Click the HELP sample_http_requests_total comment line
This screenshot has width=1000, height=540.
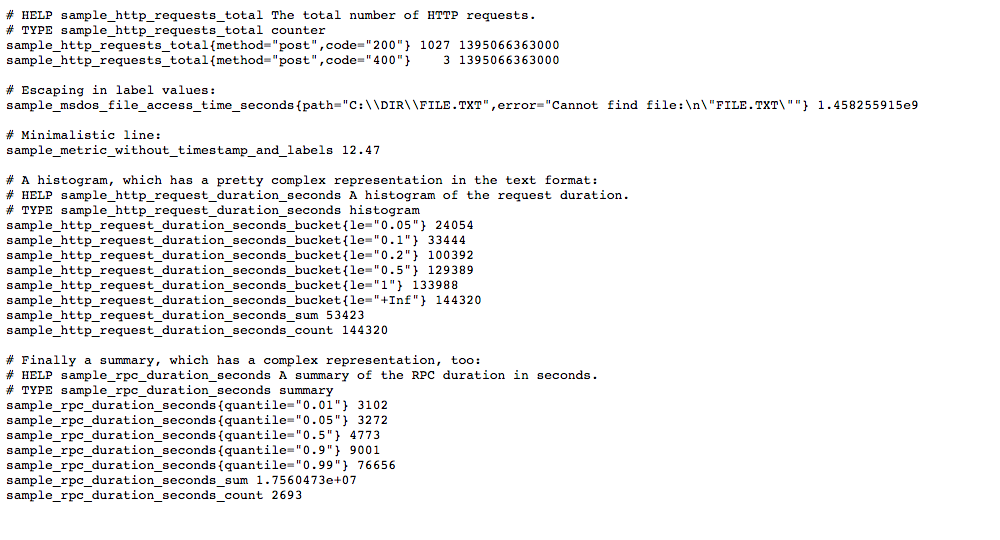270,15
